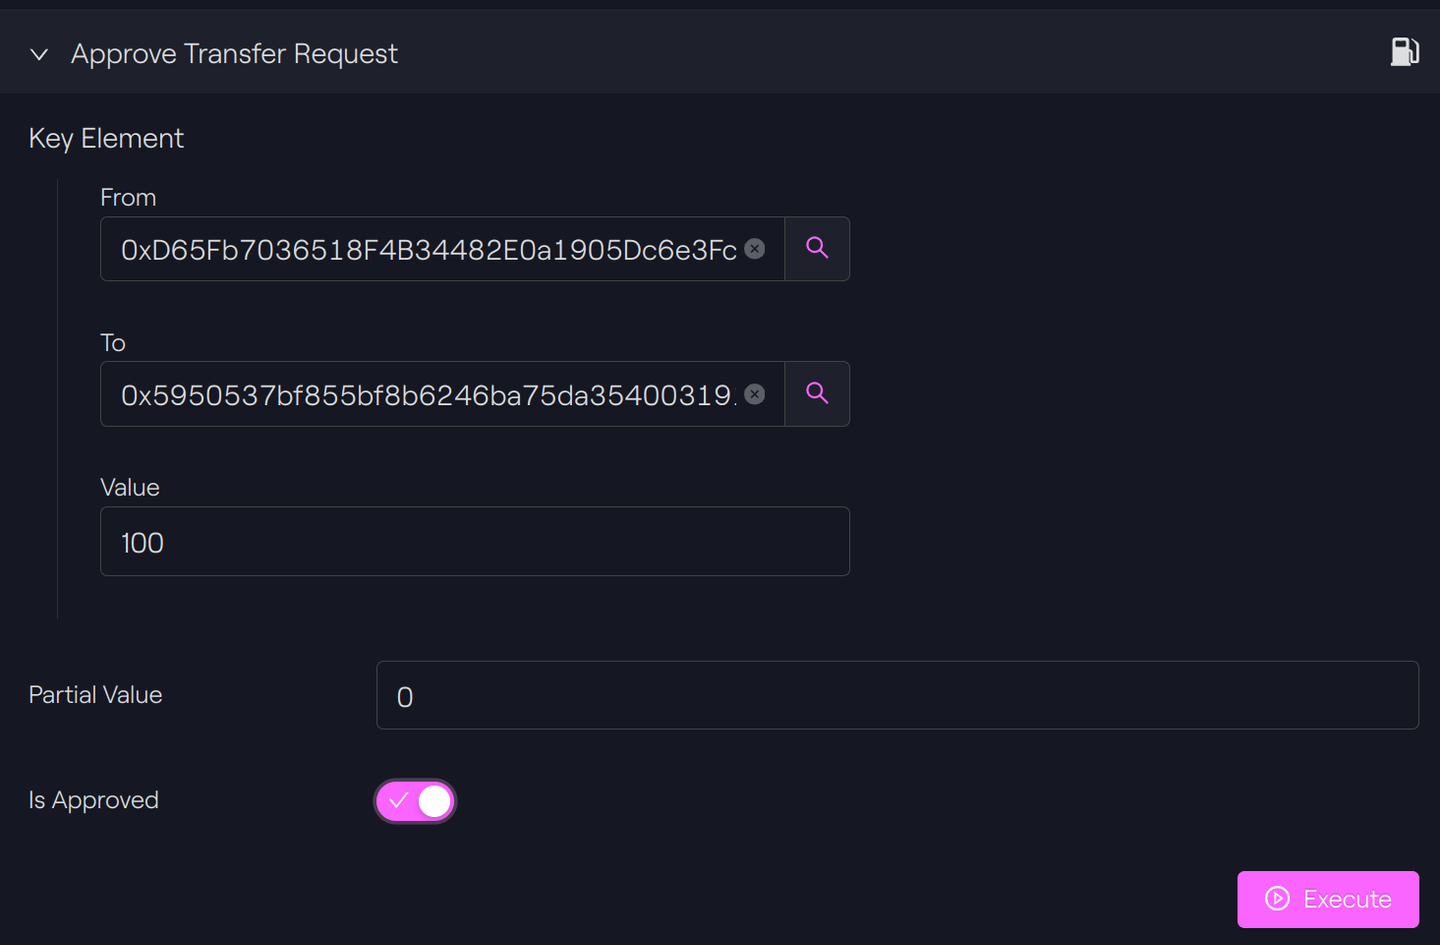Image resolution: width=1440 pixels, height=945 pixels.
Task: Toggle the Is Approved switch
Action: (x=415, y=801)
